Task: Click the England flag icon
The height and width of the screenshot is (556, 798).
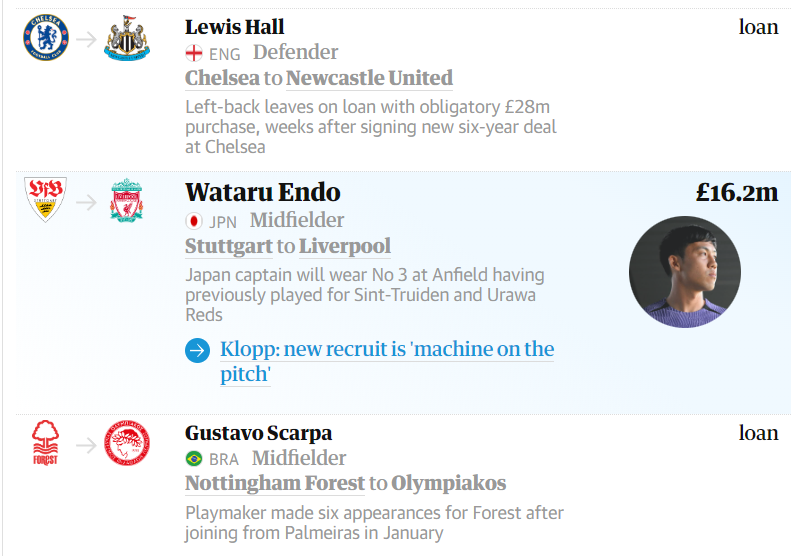Action: [x=194, y=53]
